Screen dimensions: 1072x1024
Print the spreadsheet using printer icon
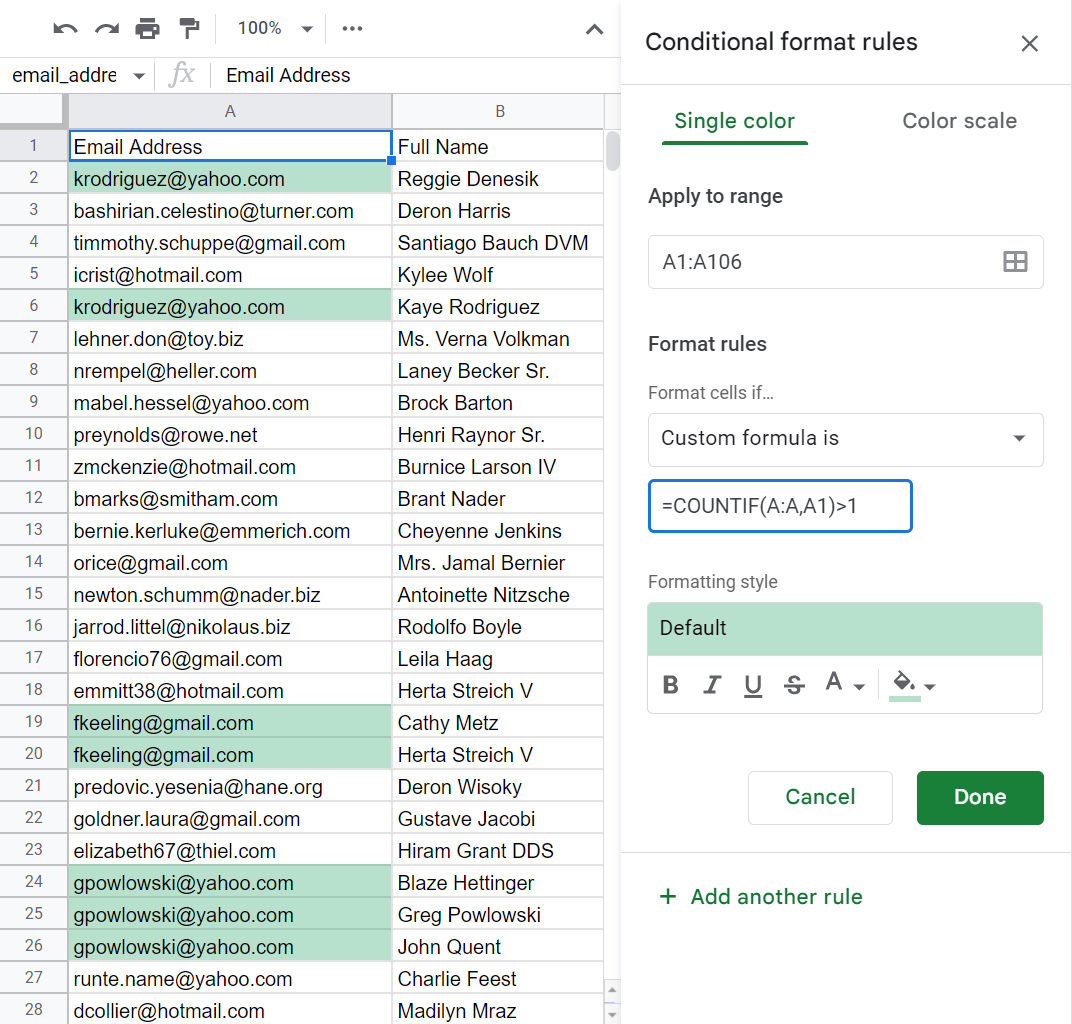[x=147, y=29]
